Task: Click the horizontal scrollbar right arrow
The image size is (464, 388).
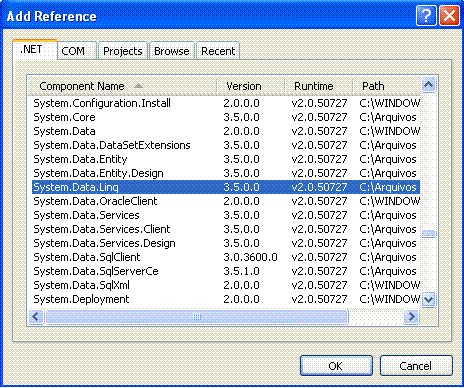Action: [411, 316]
